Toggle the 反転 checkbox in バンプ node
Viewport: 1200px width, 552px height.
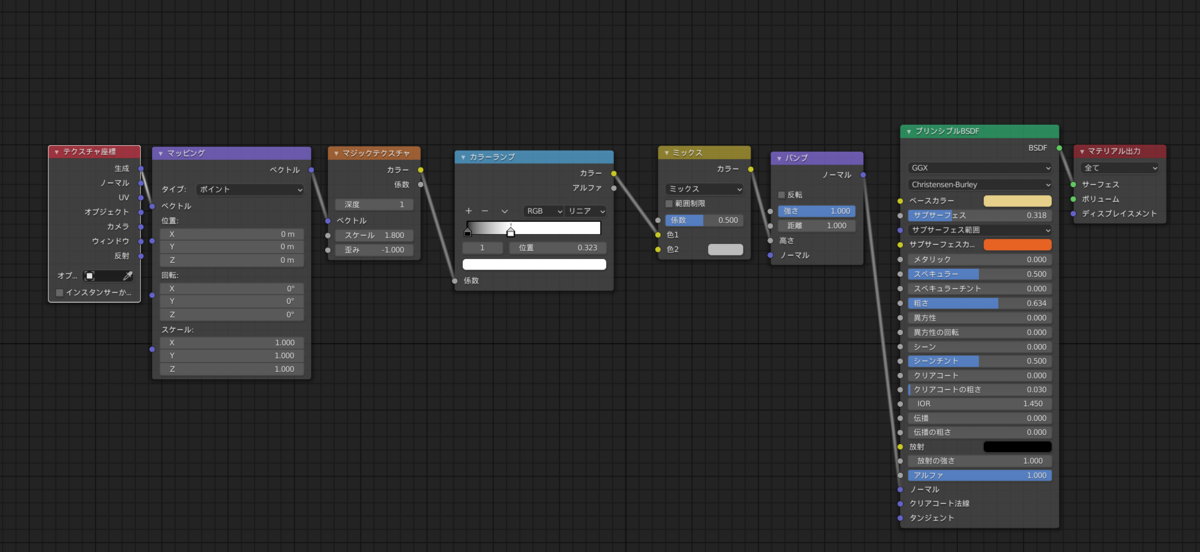click(782, 195)
